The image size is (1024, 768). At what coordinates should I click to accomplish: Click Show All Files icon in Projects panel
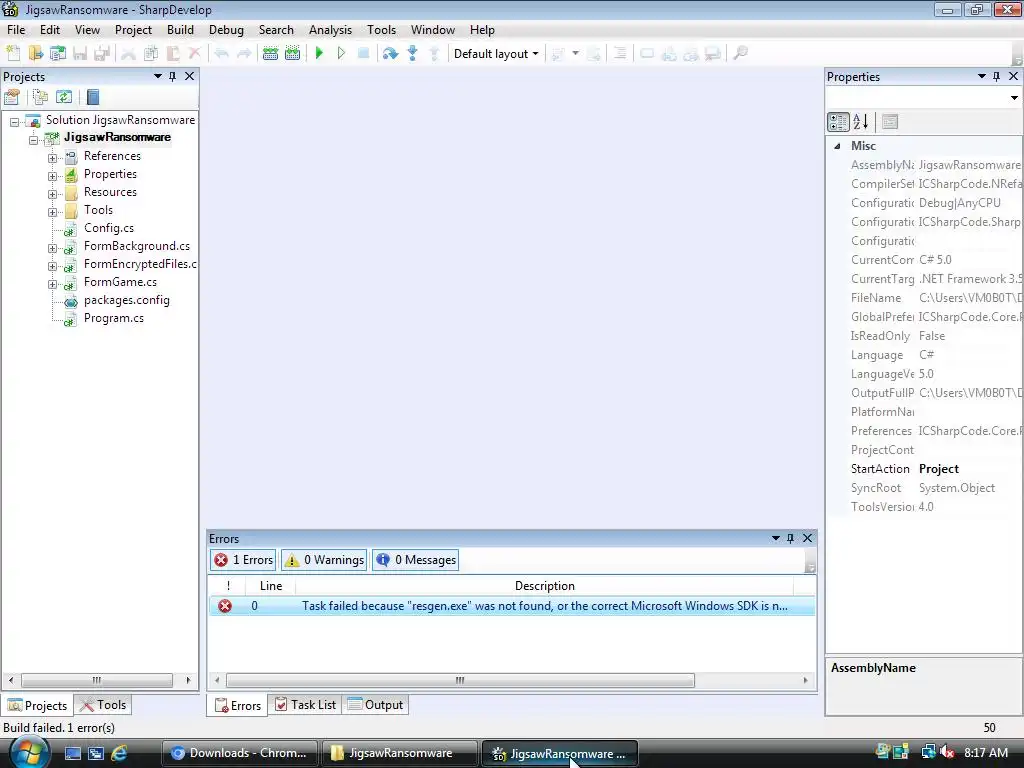[40, 97]
